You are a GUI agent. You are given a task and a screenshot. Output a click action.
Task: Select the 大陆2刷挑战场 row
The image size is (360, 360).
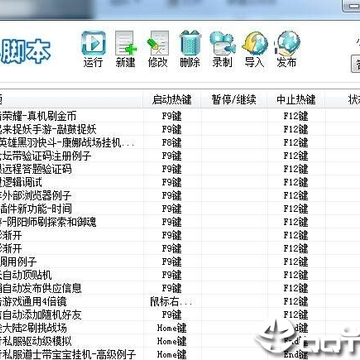click(180, 328)
